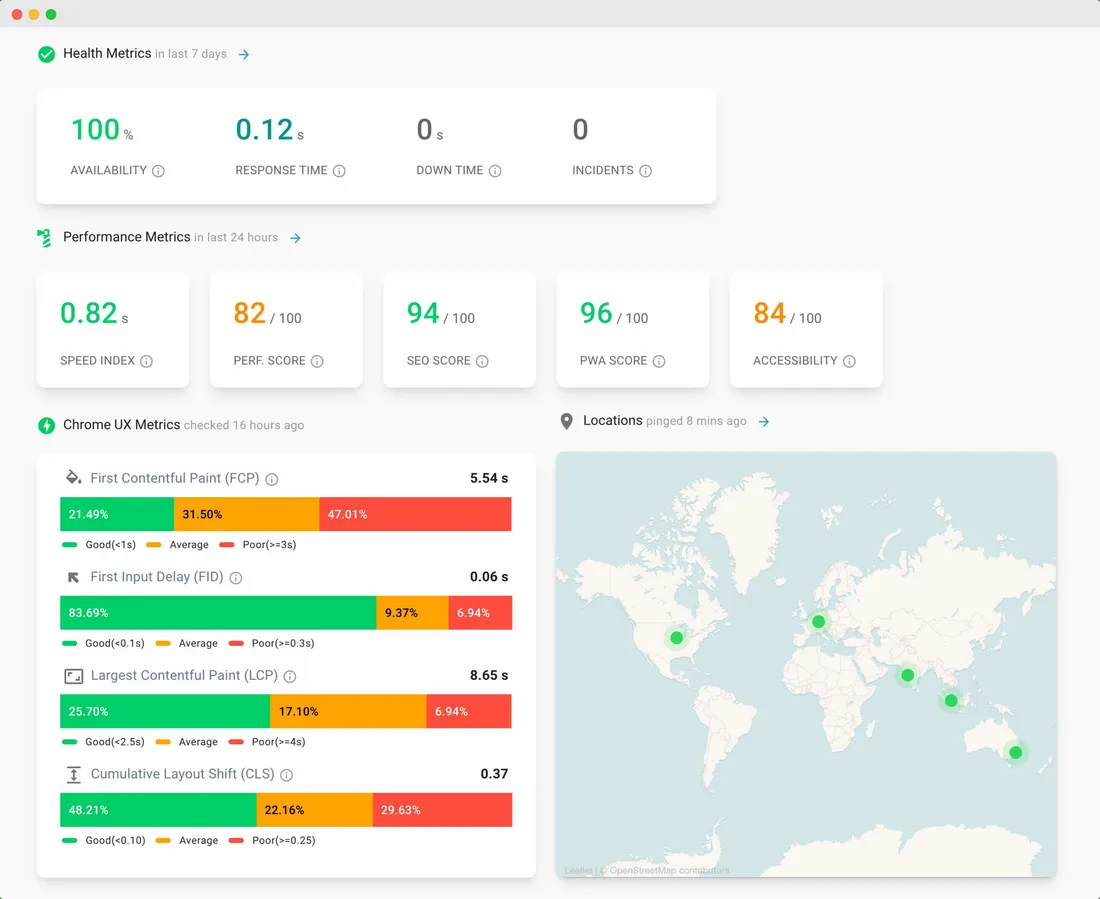Click the info icon next to Incidents

click(645, 171)
